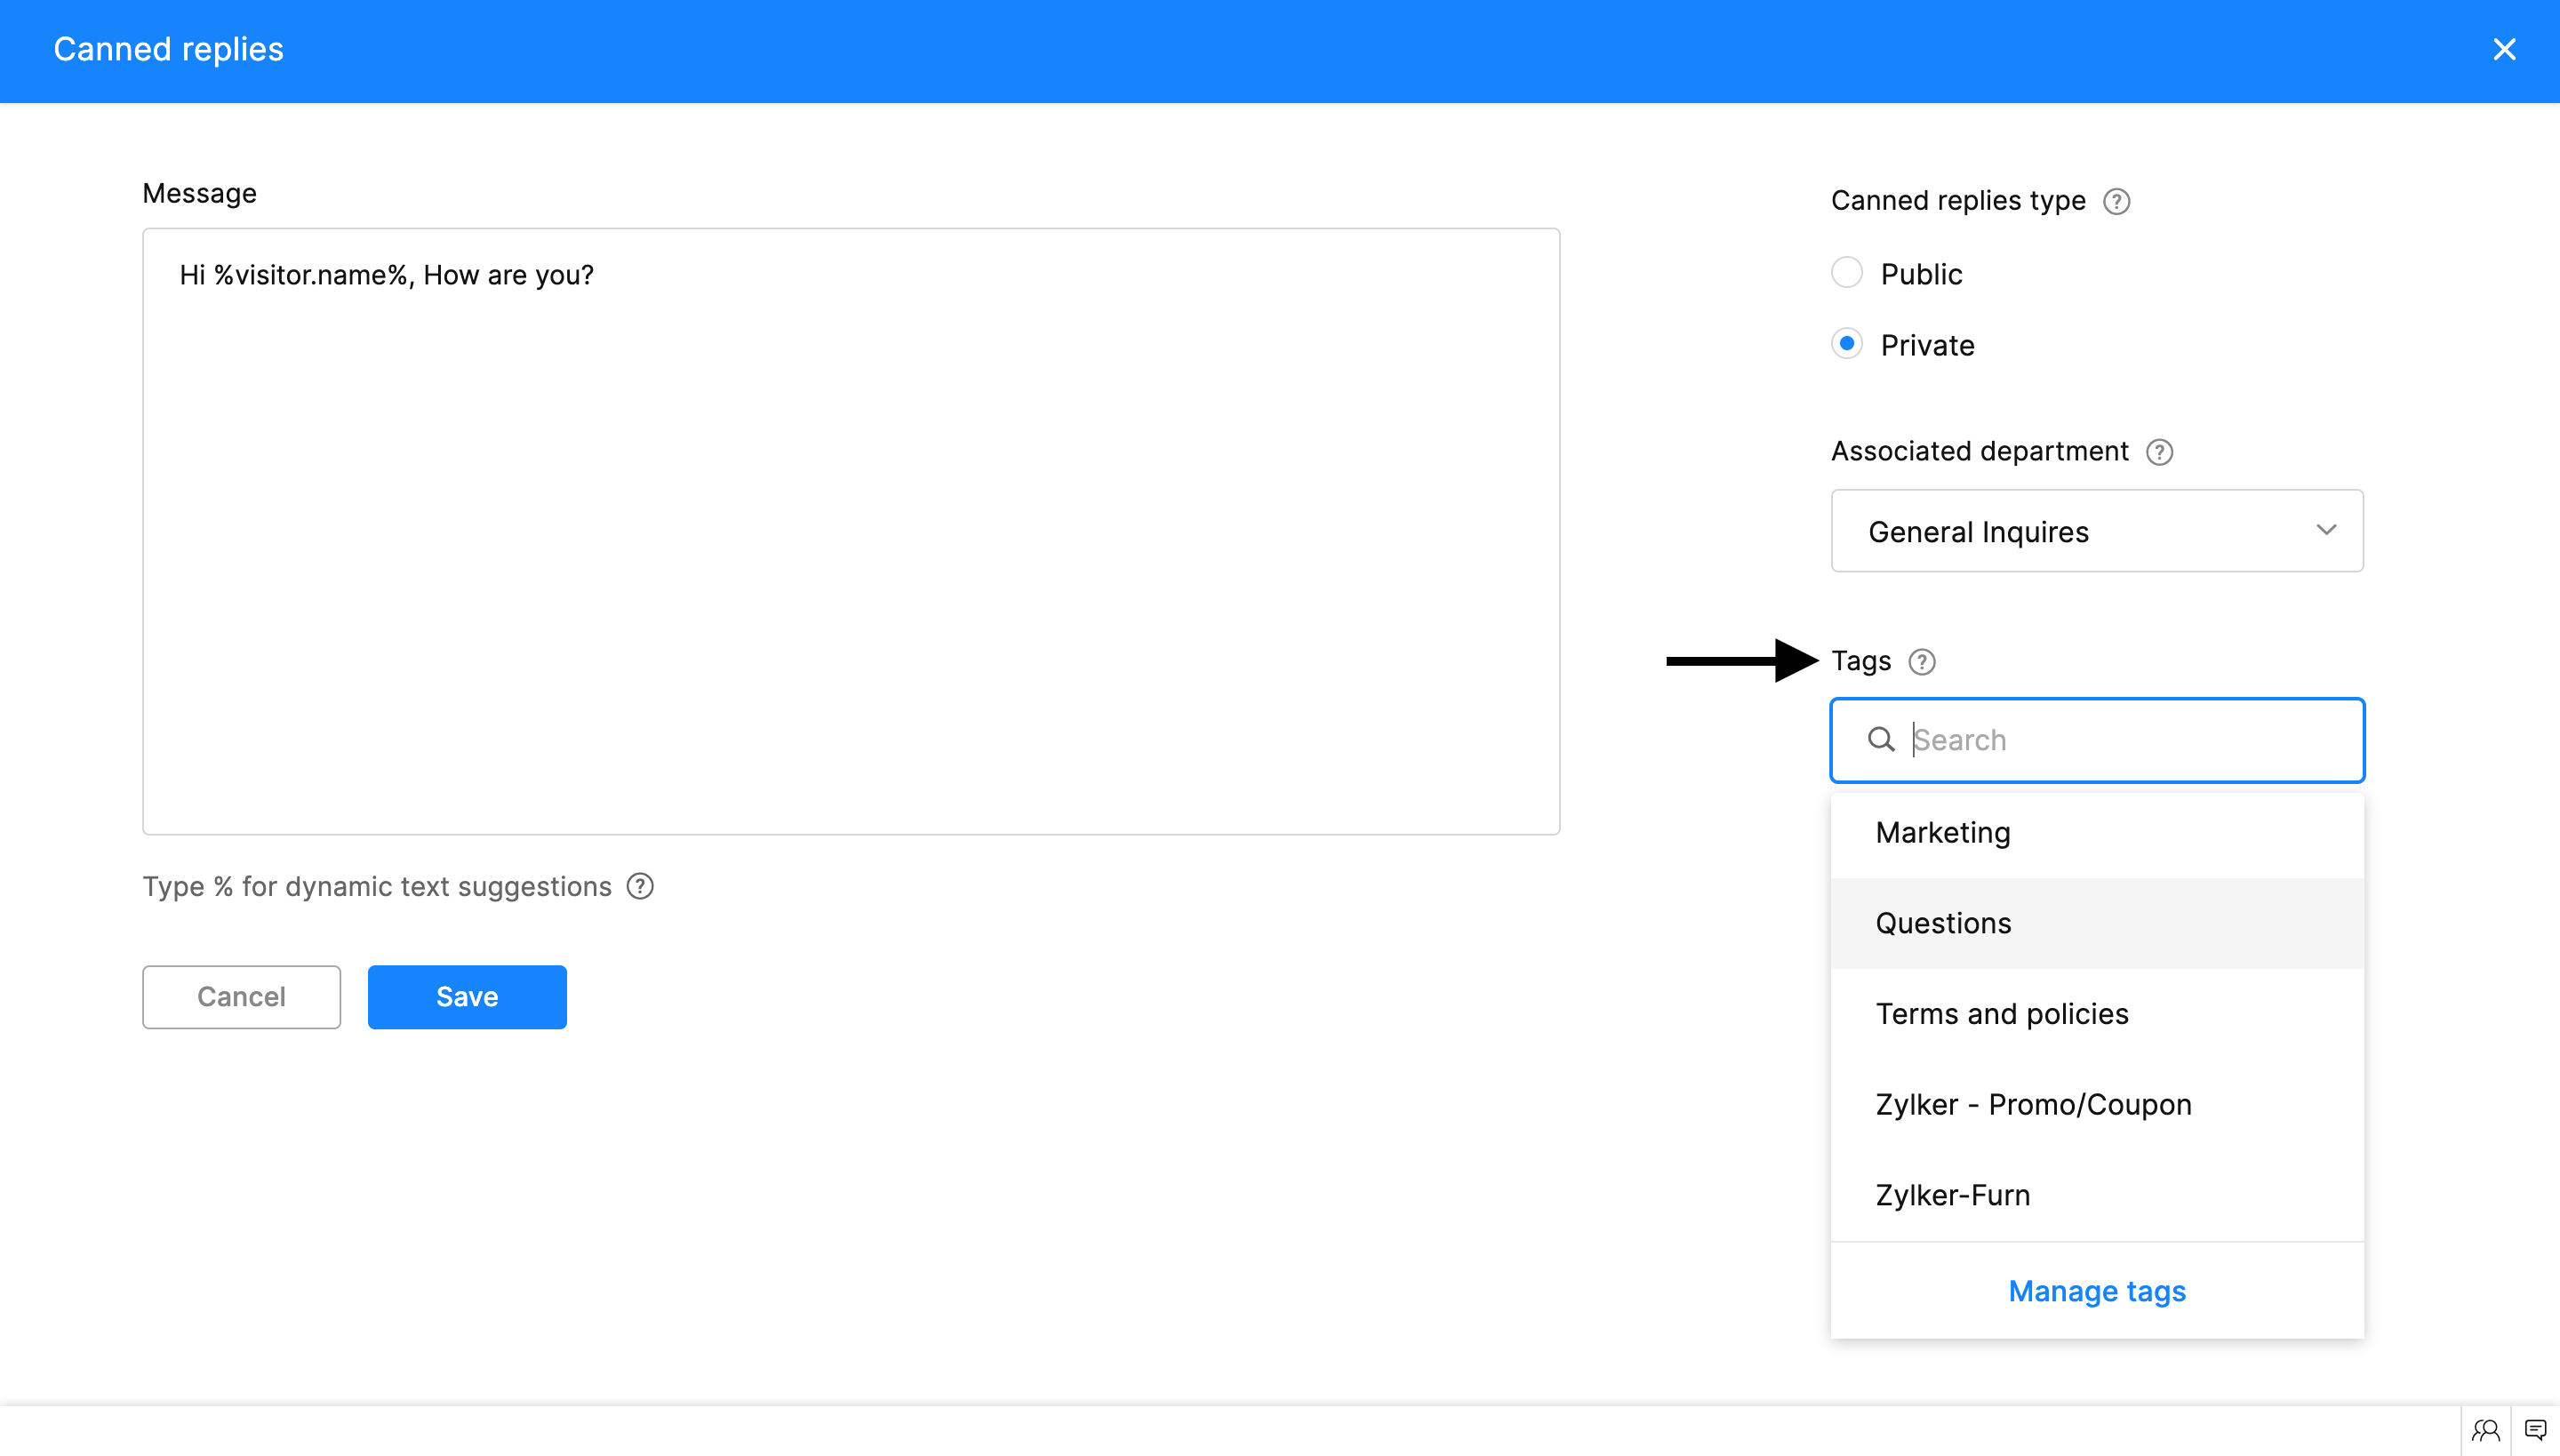Click the department dropdown chevron arrow

2326,530
